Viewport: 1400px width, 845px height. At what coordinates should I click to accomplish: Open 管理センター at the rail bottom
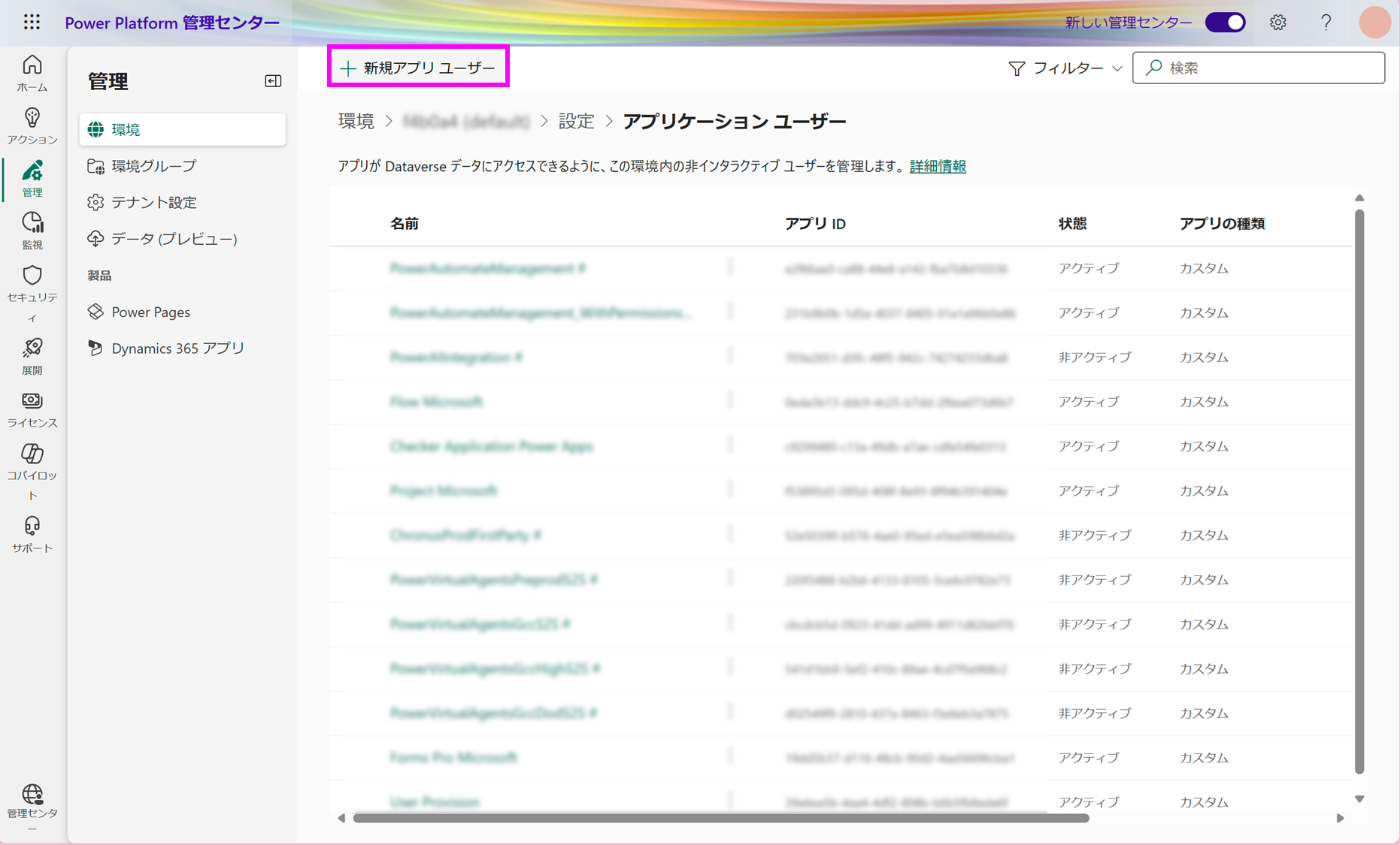point(32,808)
